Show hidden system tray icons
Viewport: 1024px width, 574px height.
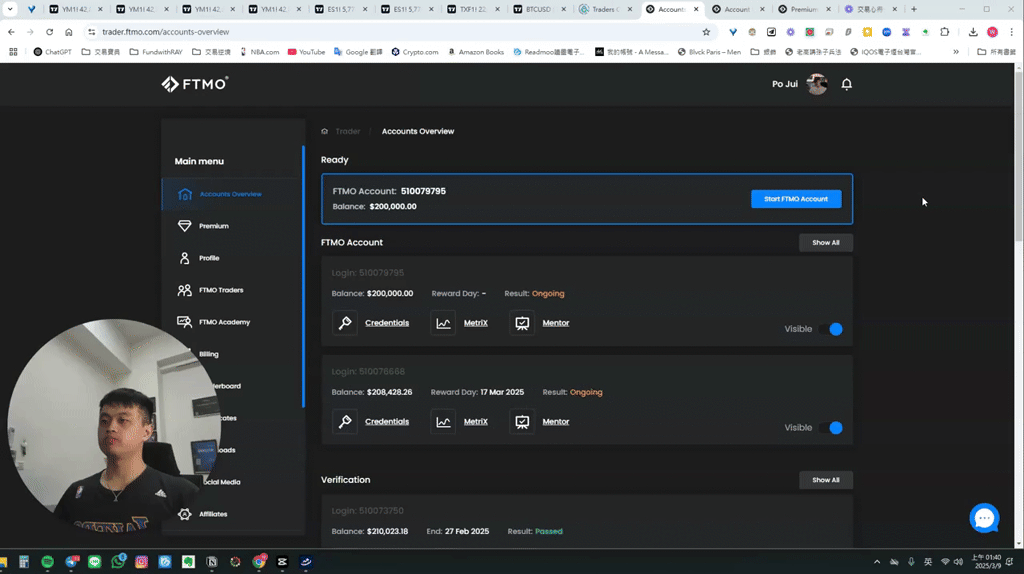(x=876, y=562)
